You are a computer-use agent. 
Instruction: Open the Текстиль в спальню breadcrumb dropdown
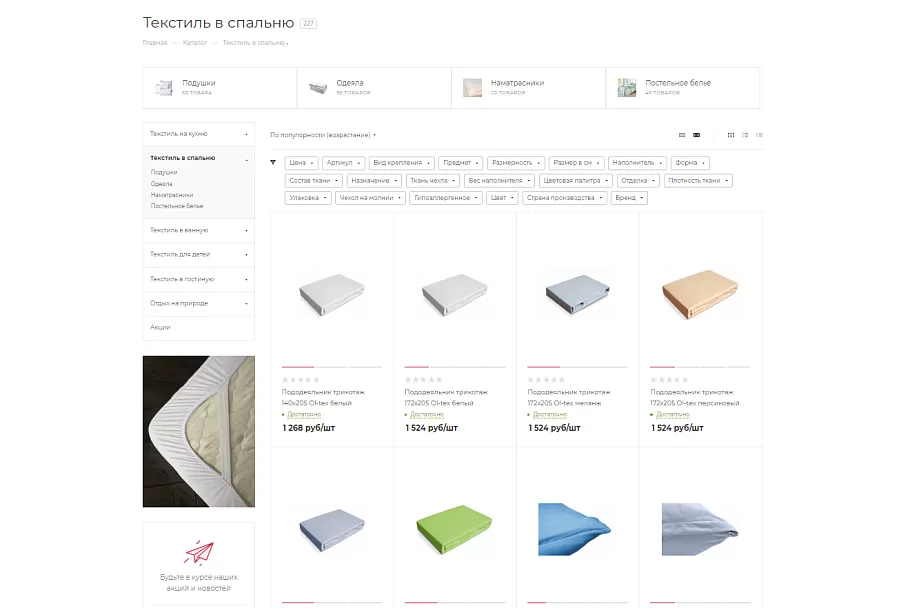click(255, 42)
